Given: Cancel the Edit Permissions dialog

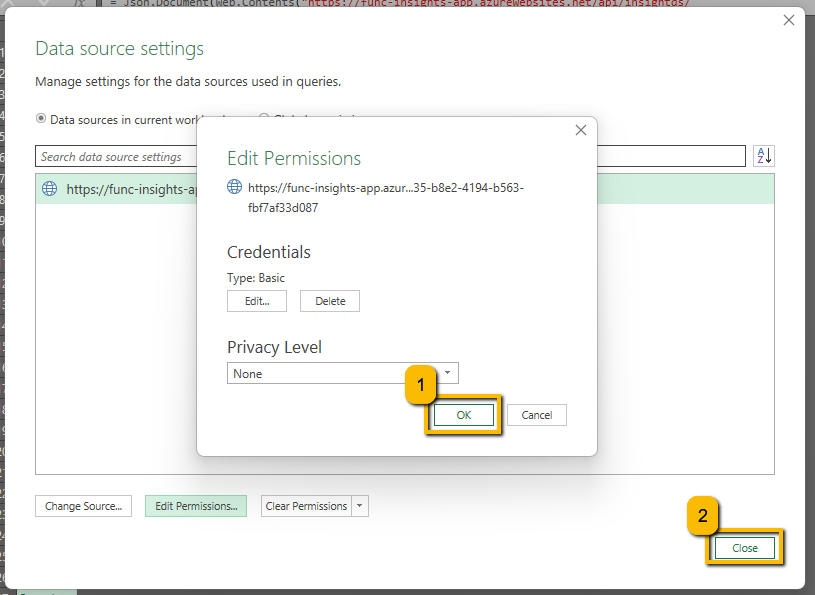Looking at the screenshot, I should 536,415.
